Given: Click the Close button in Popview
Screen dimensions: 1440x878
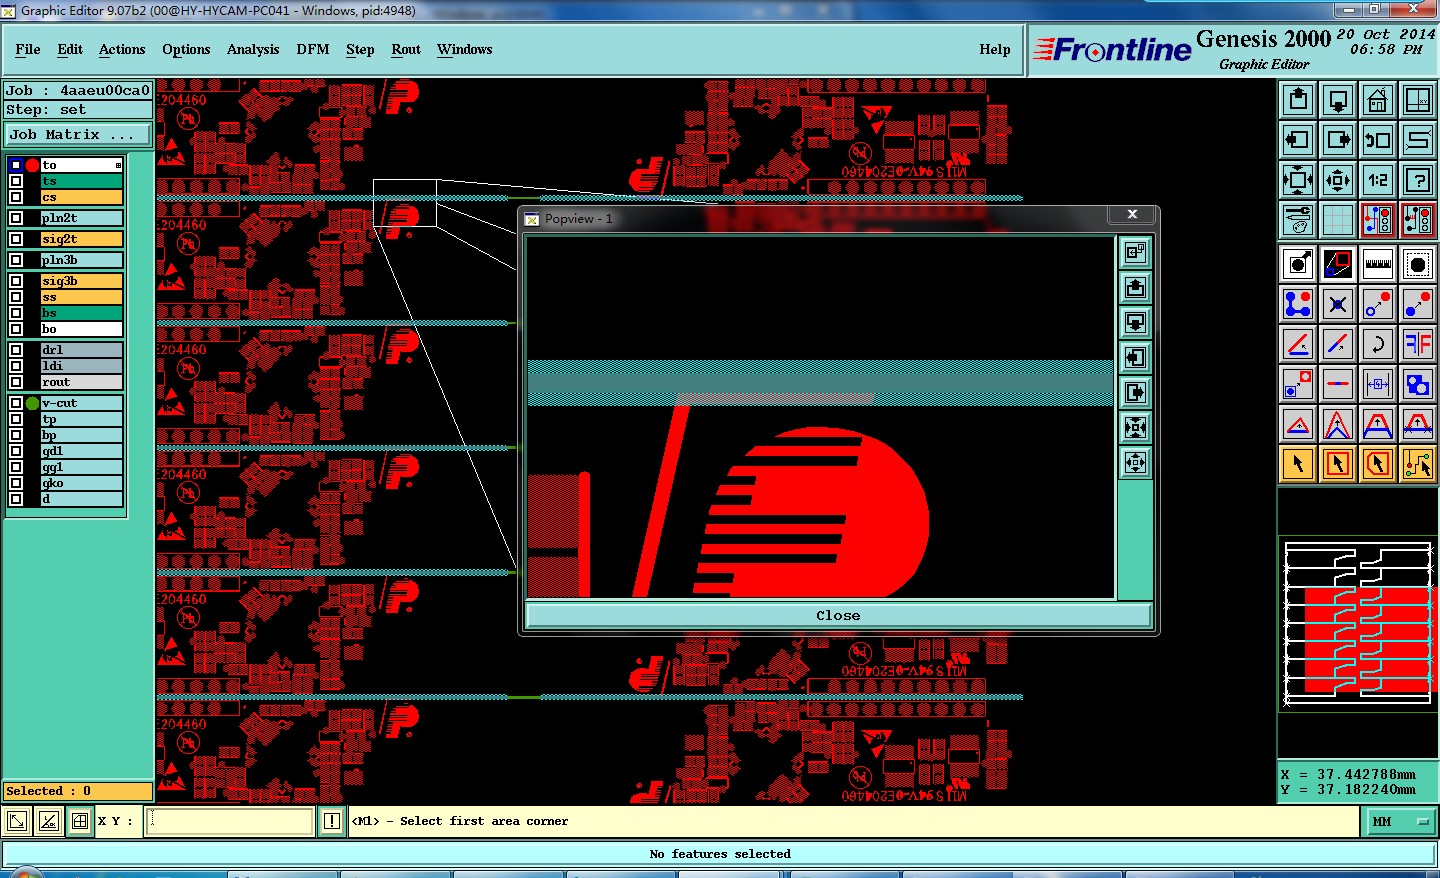Looking at the screenshot, I should pyautogui.click(x=838, y=616).
